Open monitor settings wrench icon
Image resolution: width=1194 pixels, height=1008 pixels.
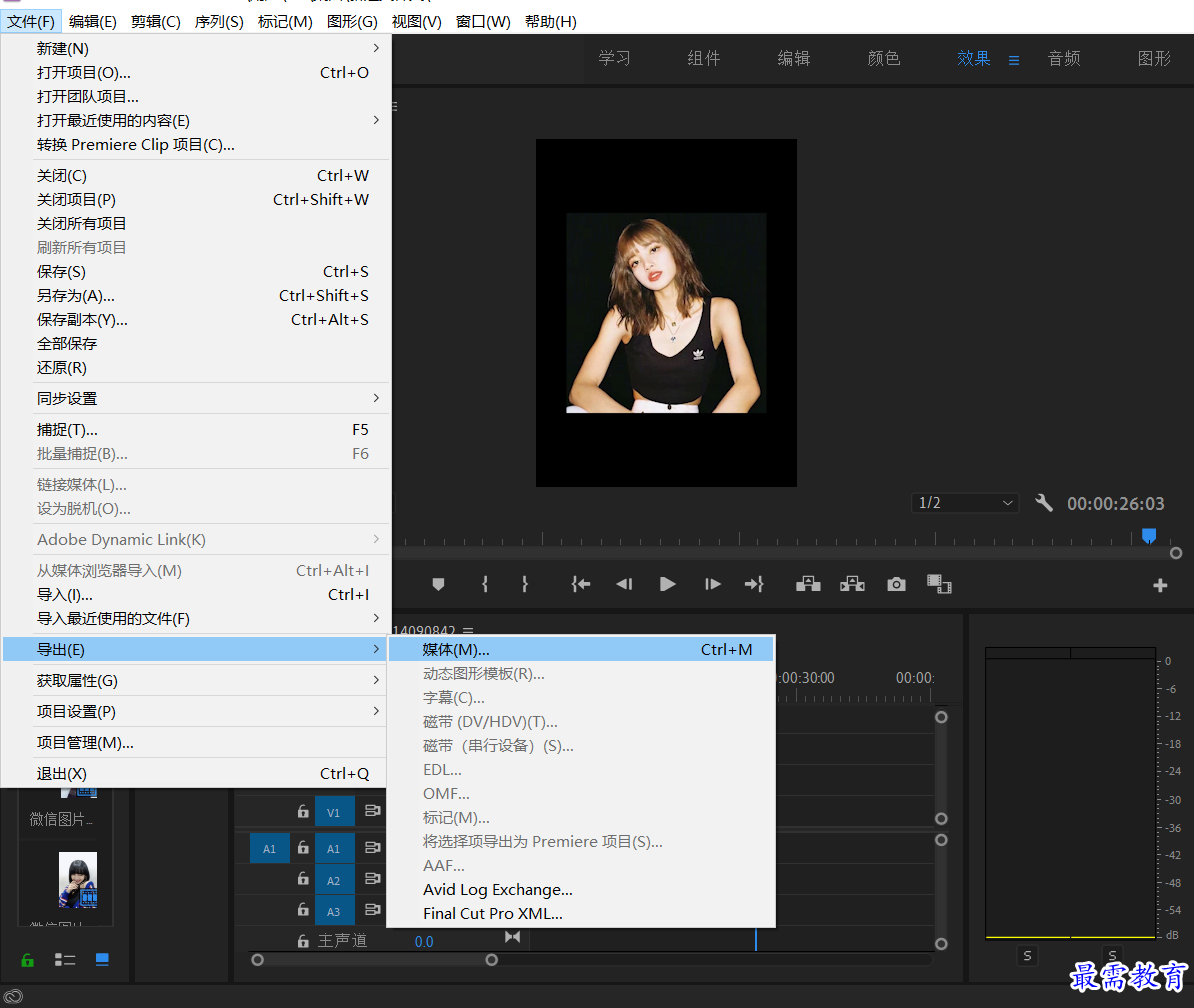(1044, 502)
